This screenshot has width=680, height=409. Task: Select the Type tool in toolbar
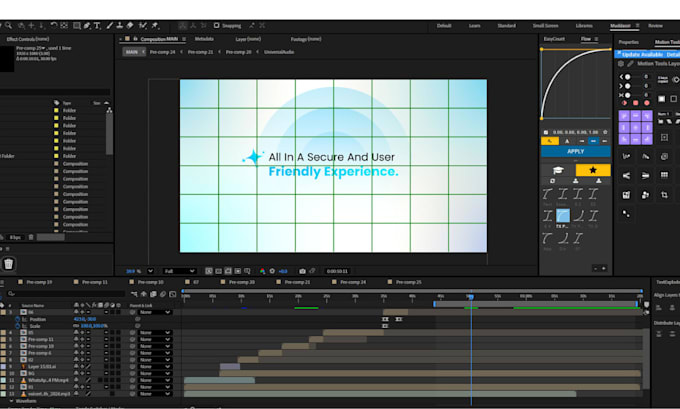tap(97, 26)
